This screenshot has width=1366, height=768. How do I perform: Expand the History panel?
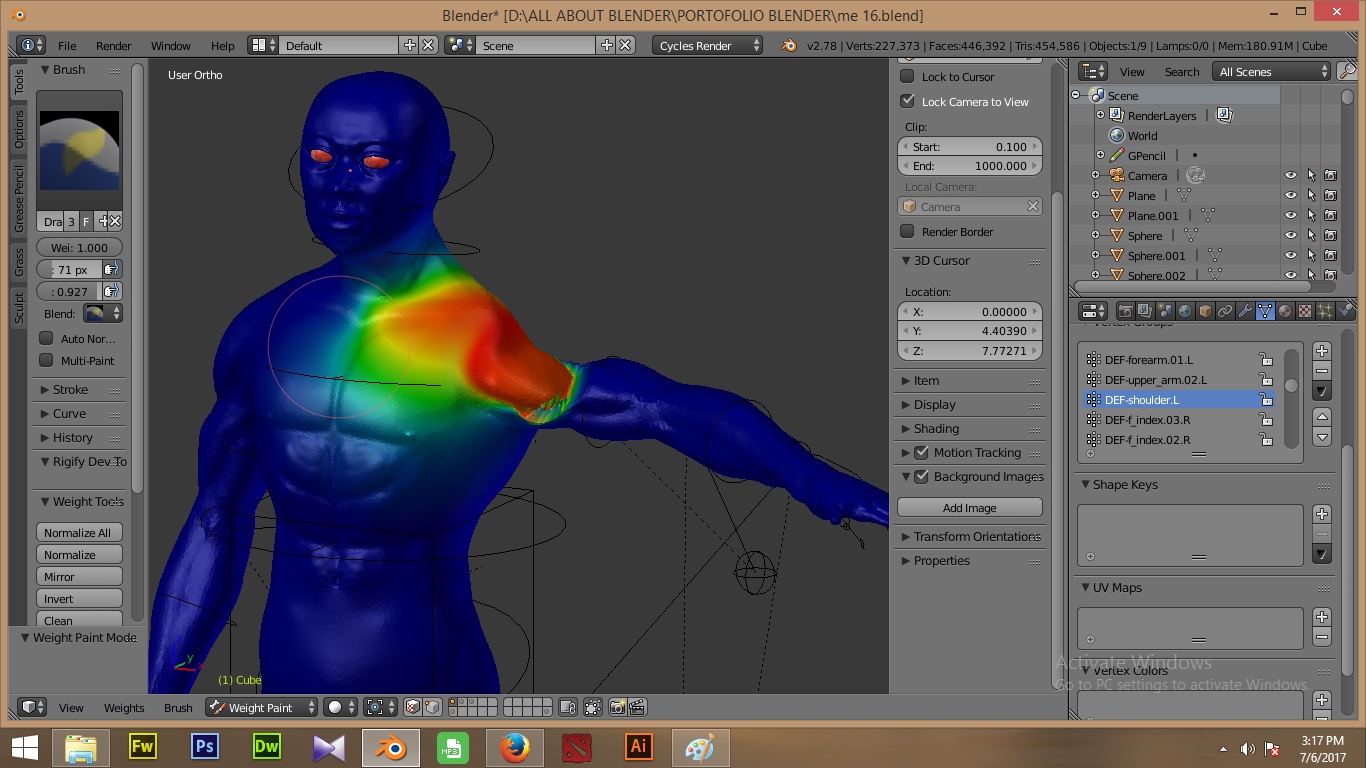[x=72, y=437]
